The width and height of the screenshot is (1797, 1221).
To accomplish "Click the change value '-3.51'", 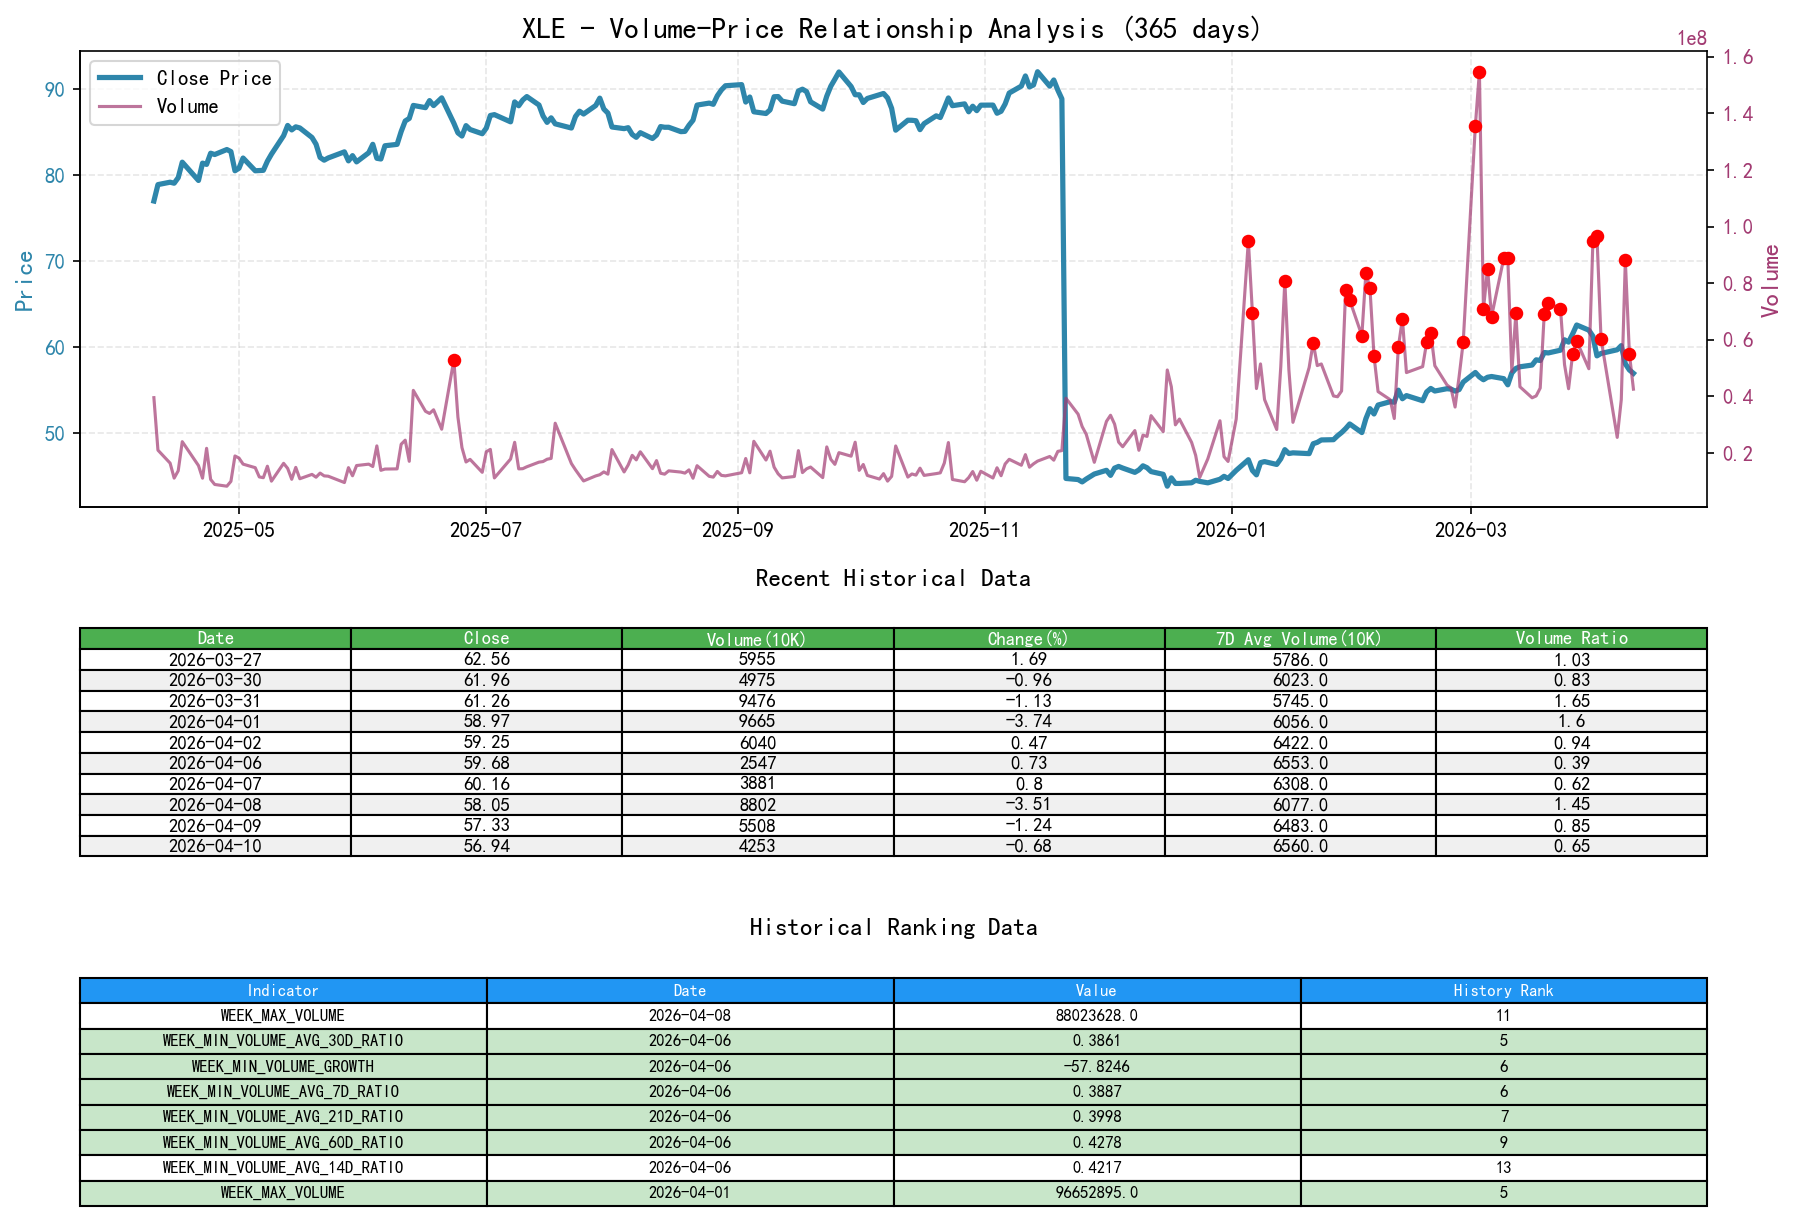I will (1028, 805).
